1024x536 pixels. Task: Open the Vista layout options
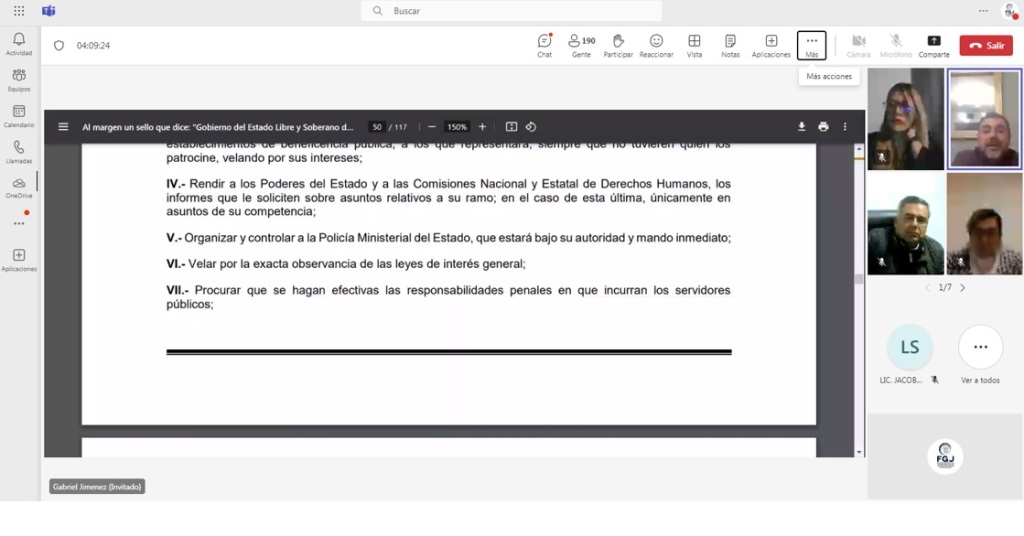coord(694,46)
